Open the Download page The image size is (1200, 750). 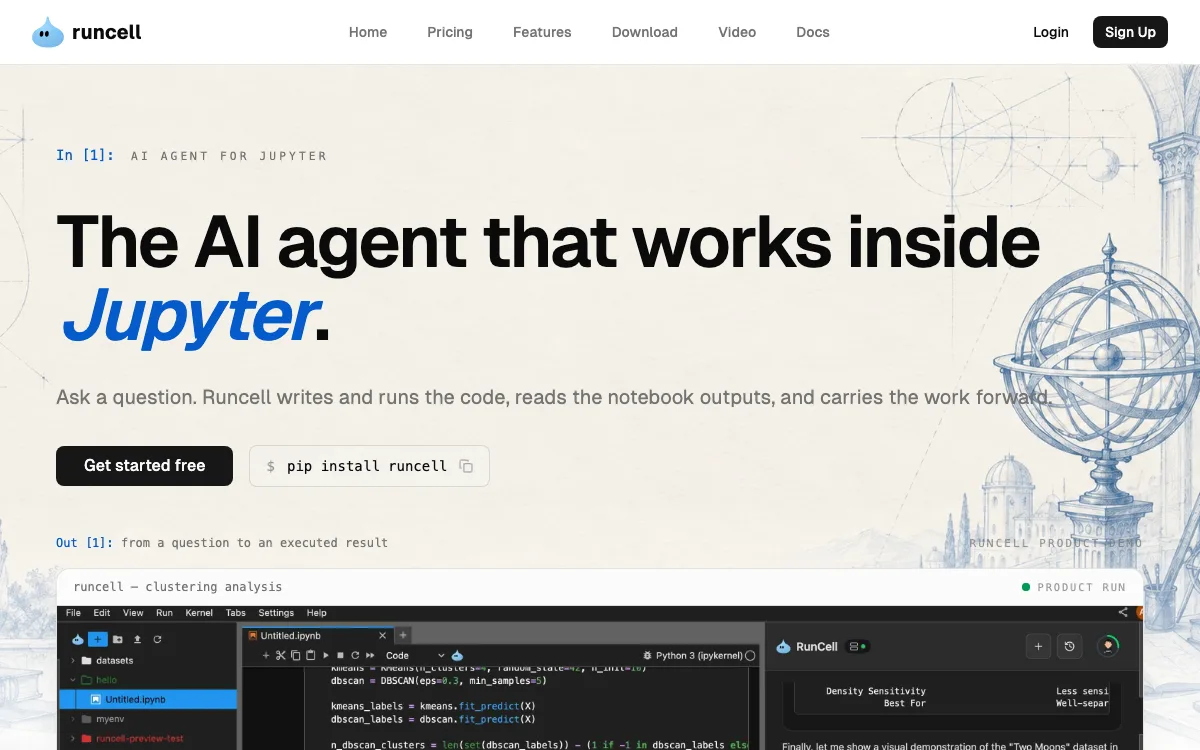tap(645, 32)
